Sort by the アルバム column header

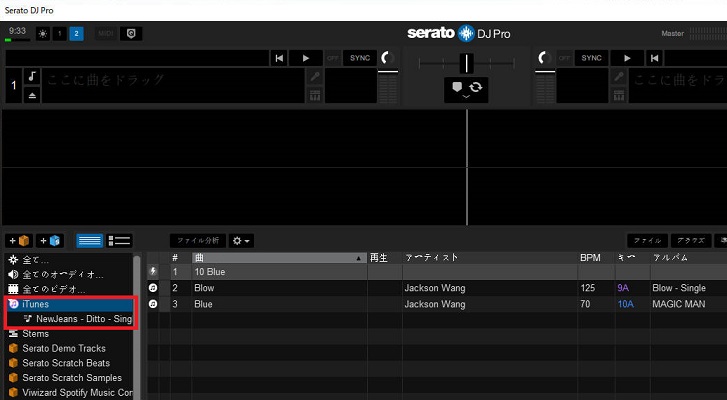tap(689, 258)
